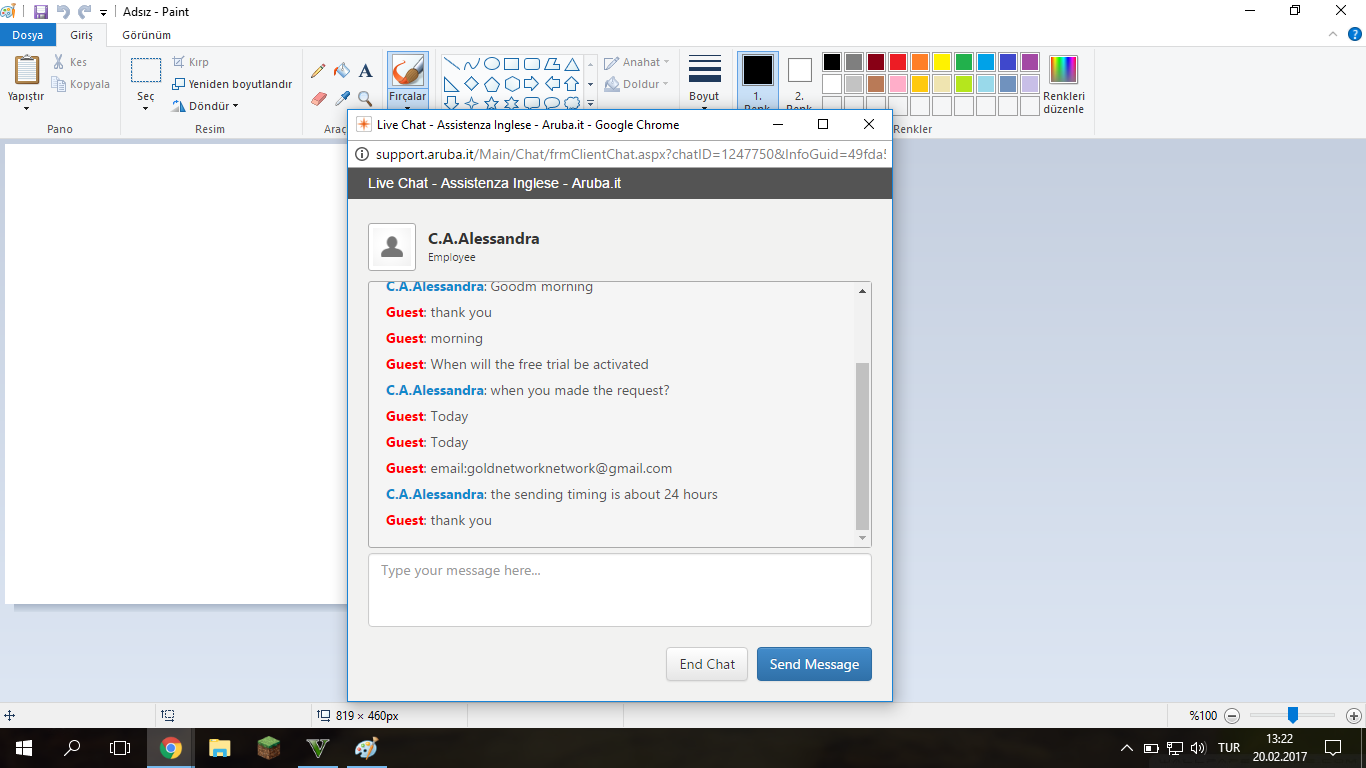Select the Curve shape
The height and width of the screenshot is (768, 1366).
(472, 64)
